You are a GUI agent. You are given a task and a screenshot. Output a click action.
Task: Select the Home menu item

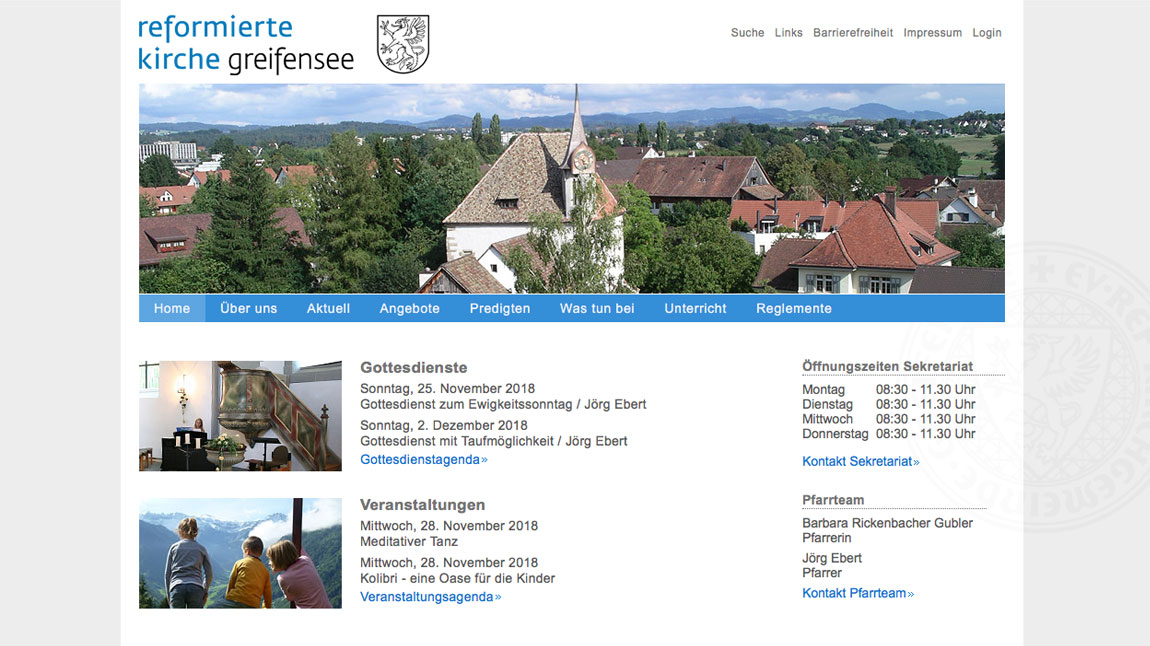[172, 309]
